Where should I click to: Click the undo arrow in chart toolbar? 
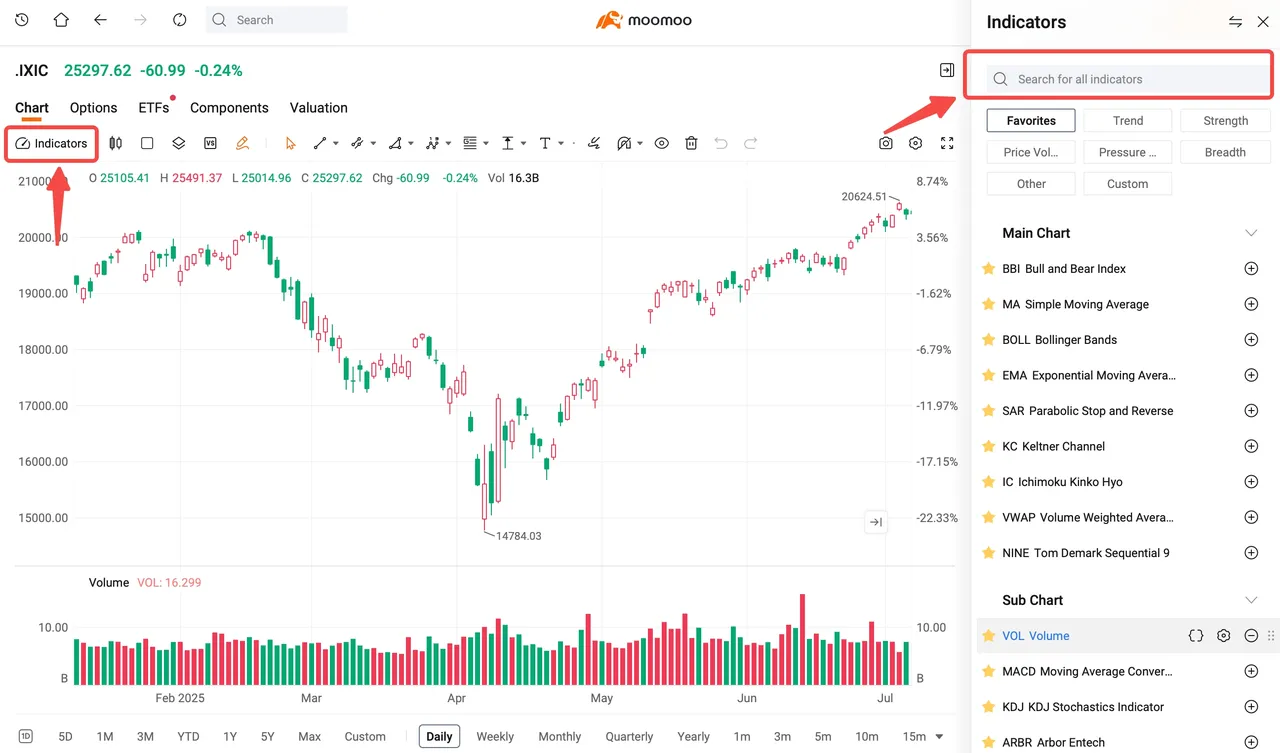721,143
